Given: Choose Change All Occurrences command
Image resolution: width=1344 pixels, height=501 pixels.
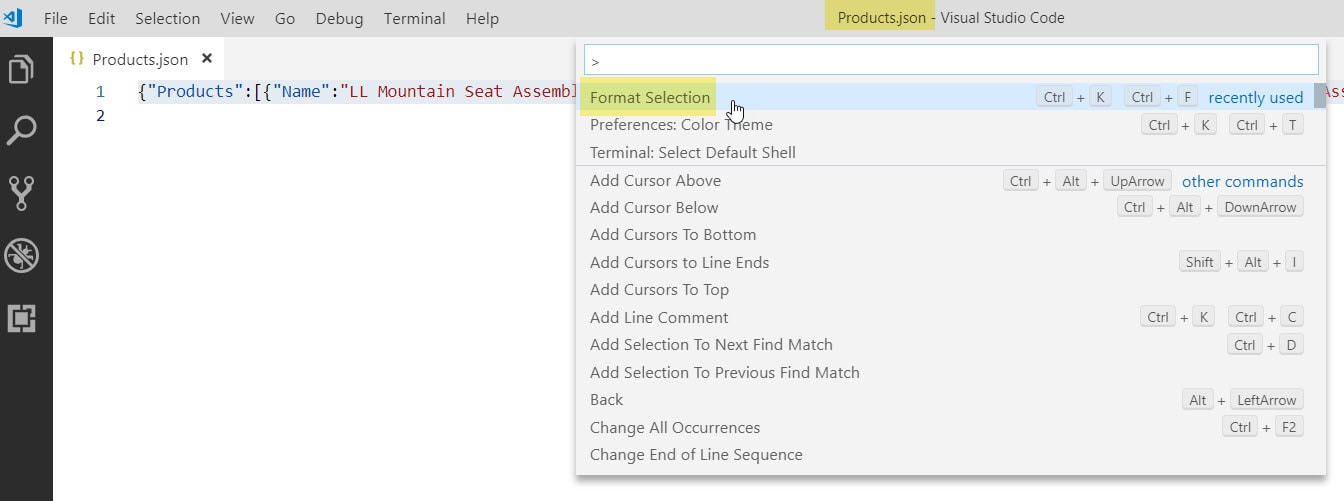Looking at the screenshot, I should [x=675, y=428].
